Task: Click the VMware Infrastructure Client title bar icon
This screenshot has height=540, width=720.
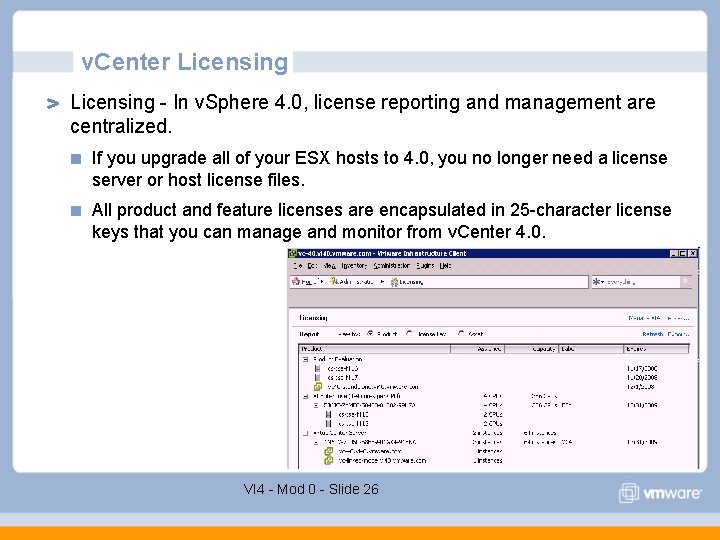Action: click(x=292, y=253)
